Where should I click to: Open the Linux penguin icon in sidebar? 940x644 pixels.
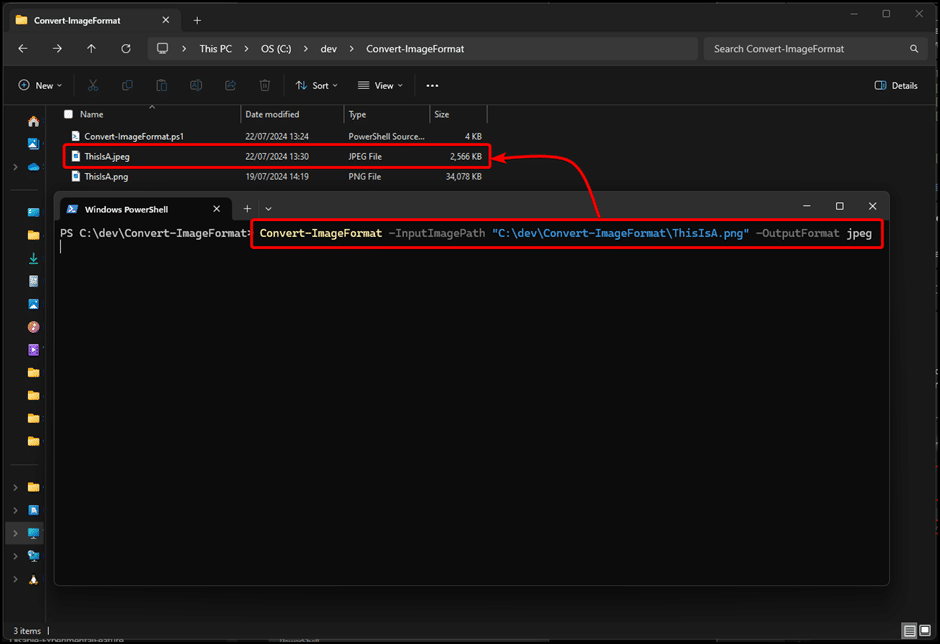34,579
